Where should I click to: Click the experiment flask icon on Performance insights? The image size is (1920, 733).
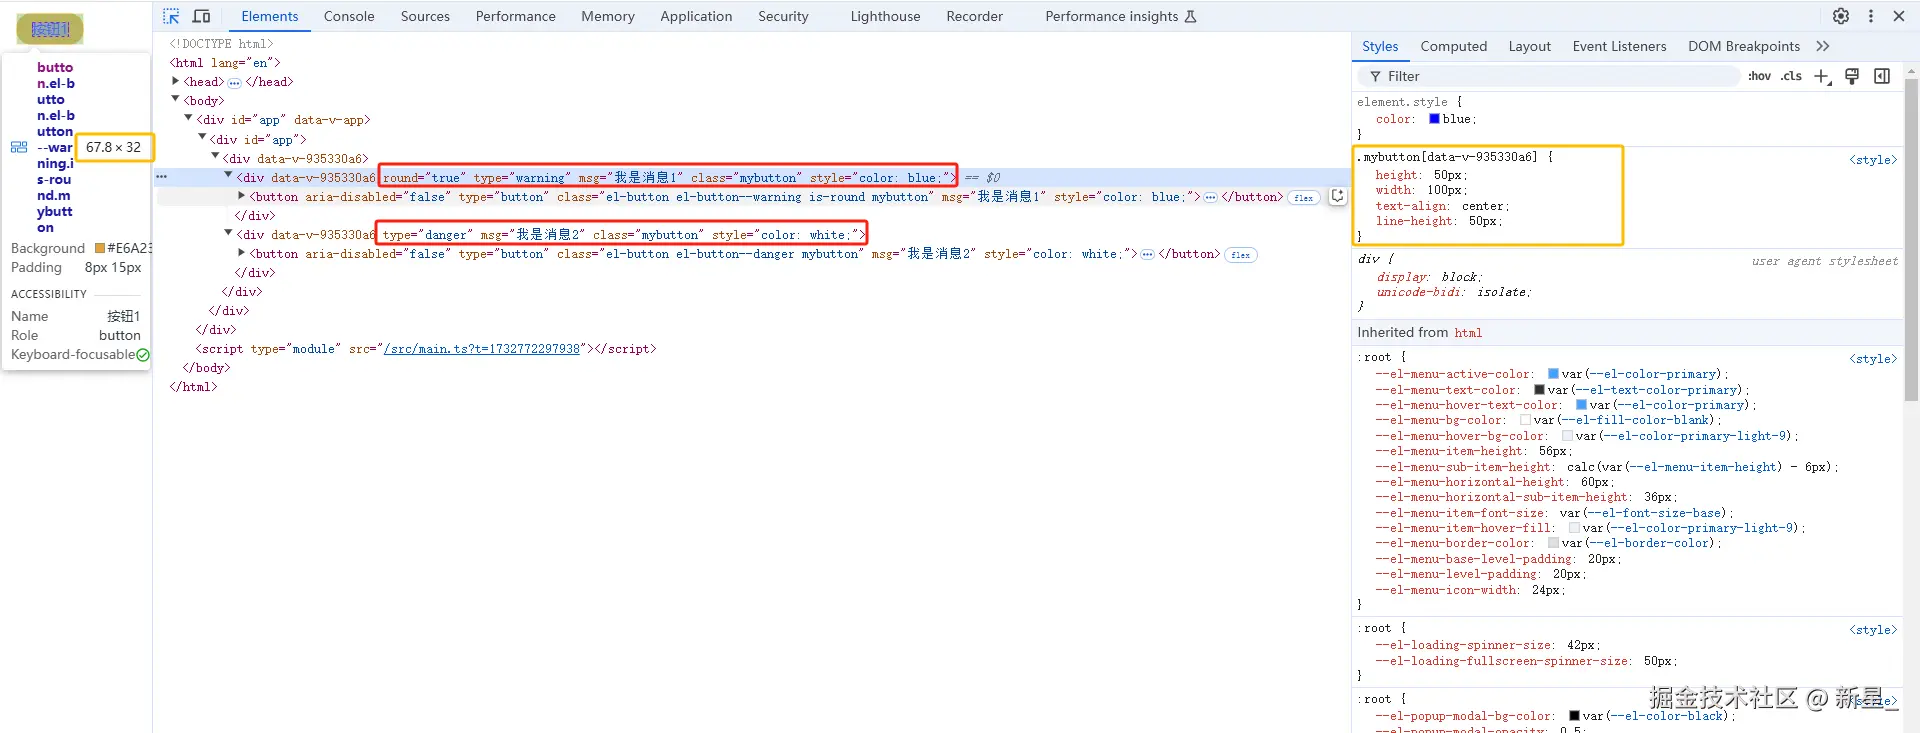pyautogui.click(x=1190, y=16)
